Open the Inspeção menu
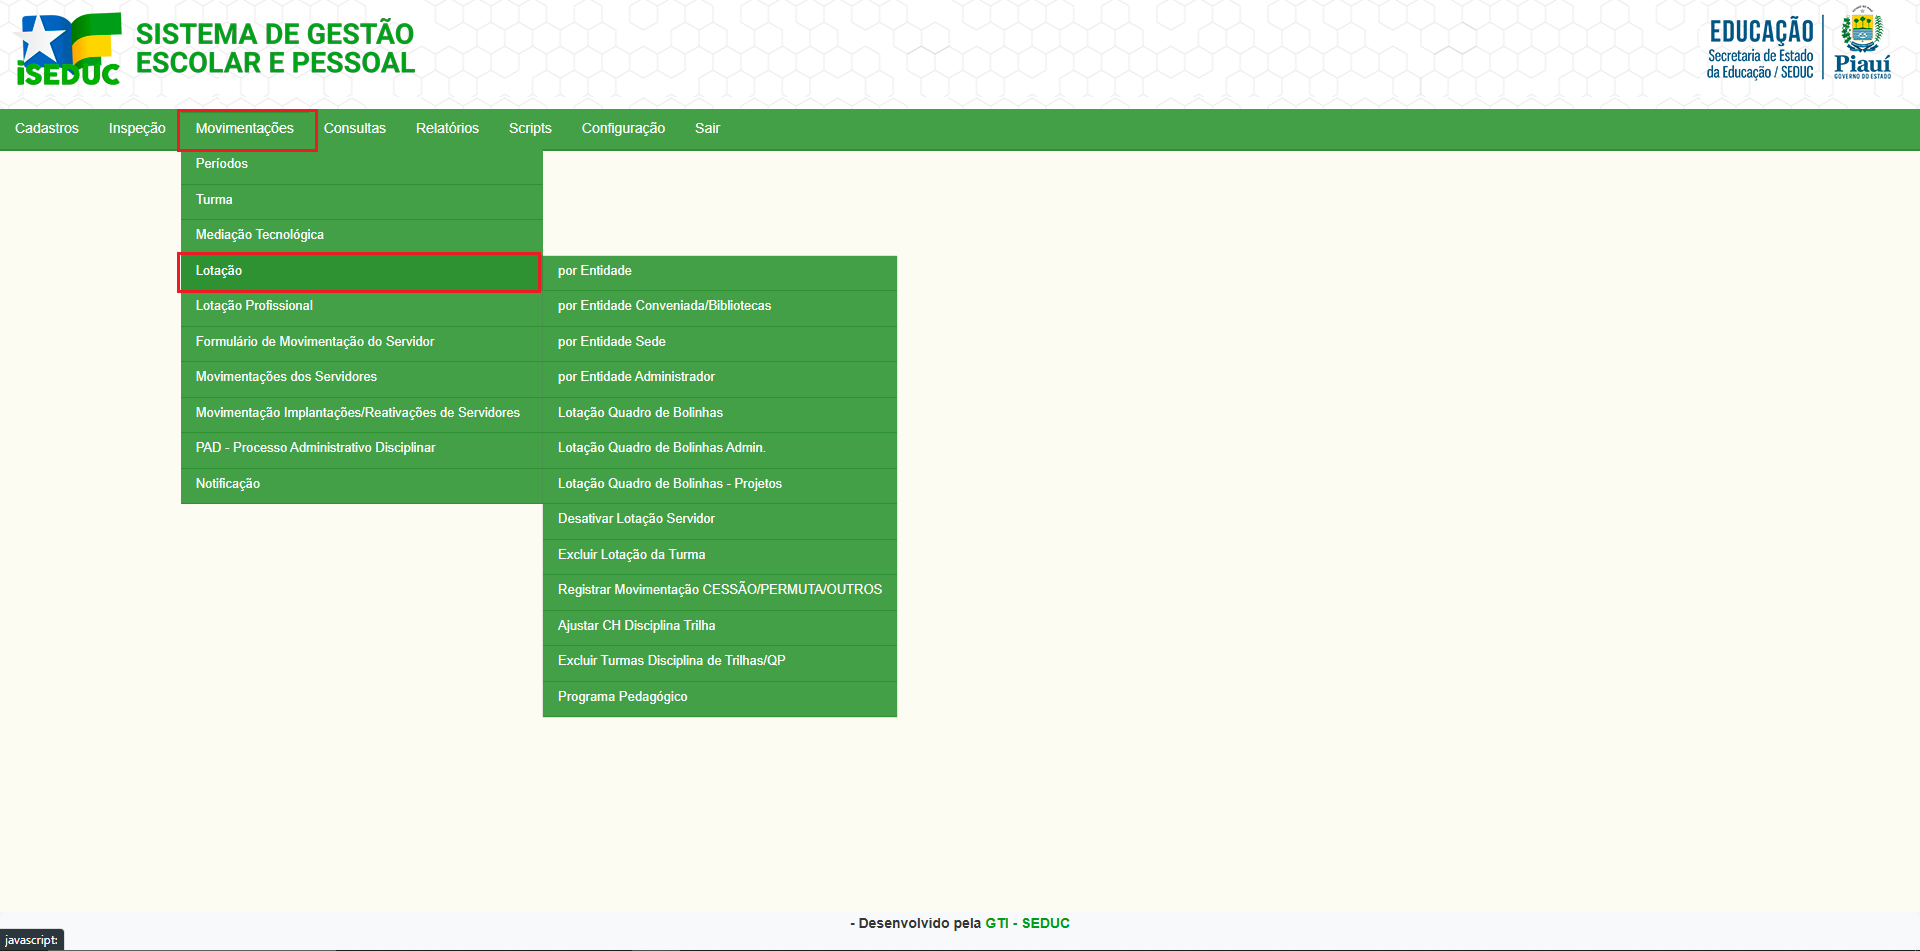 (x=137, y=128)
